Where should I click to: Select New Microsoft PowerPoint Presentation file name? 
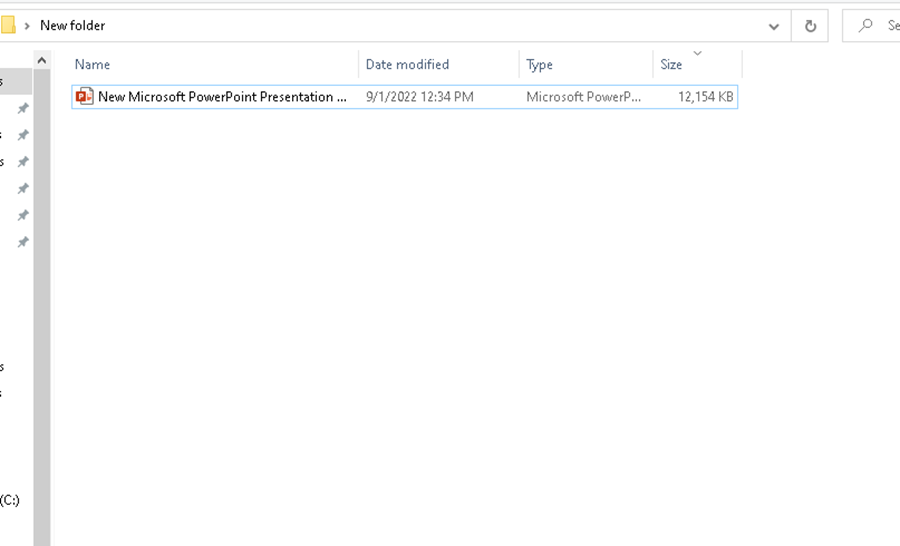click(222, 96)
